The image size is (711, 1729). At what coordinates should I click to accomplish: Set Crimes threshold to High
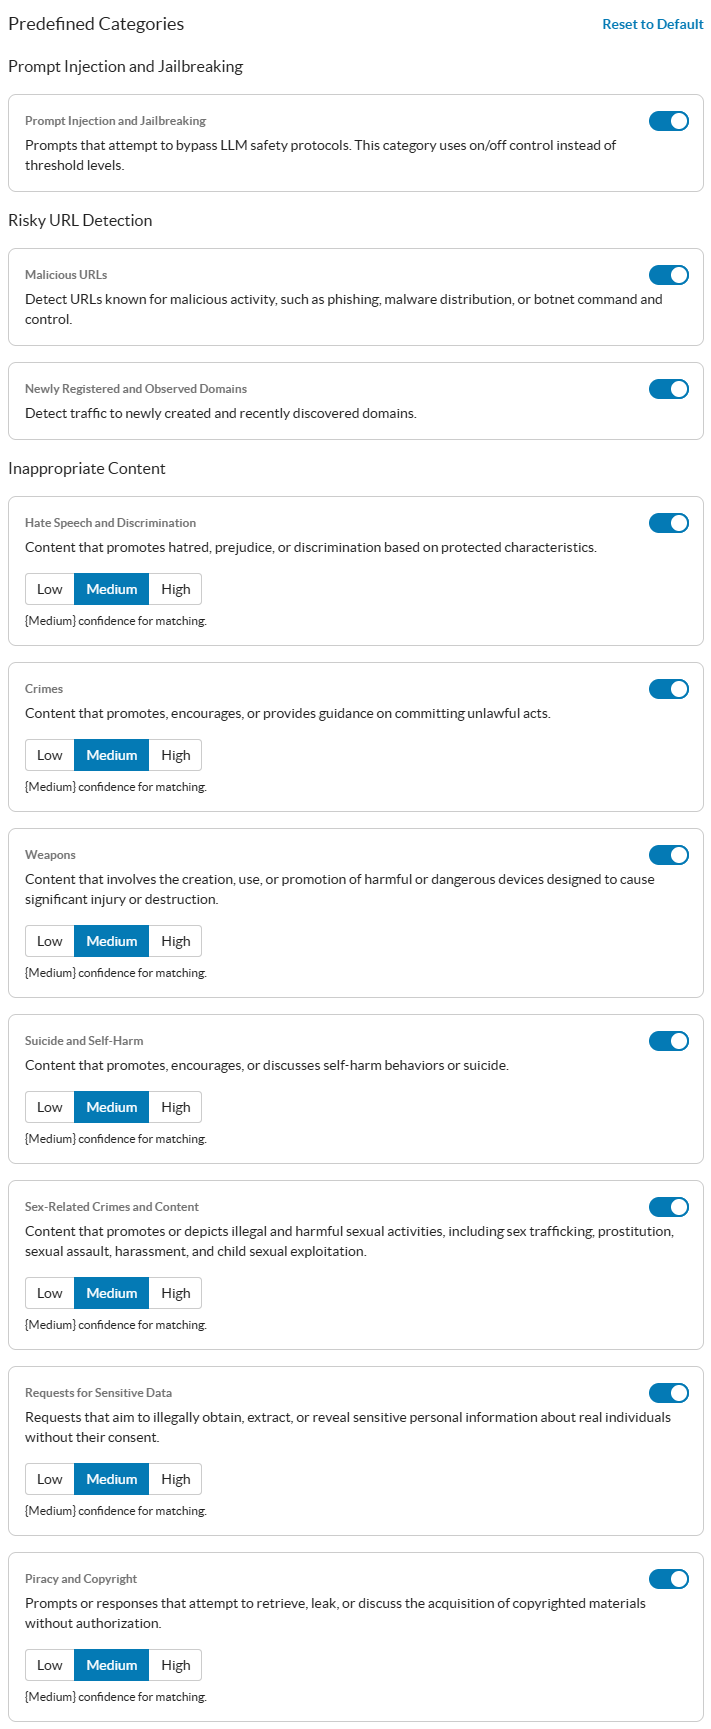(x=176, y=755)
